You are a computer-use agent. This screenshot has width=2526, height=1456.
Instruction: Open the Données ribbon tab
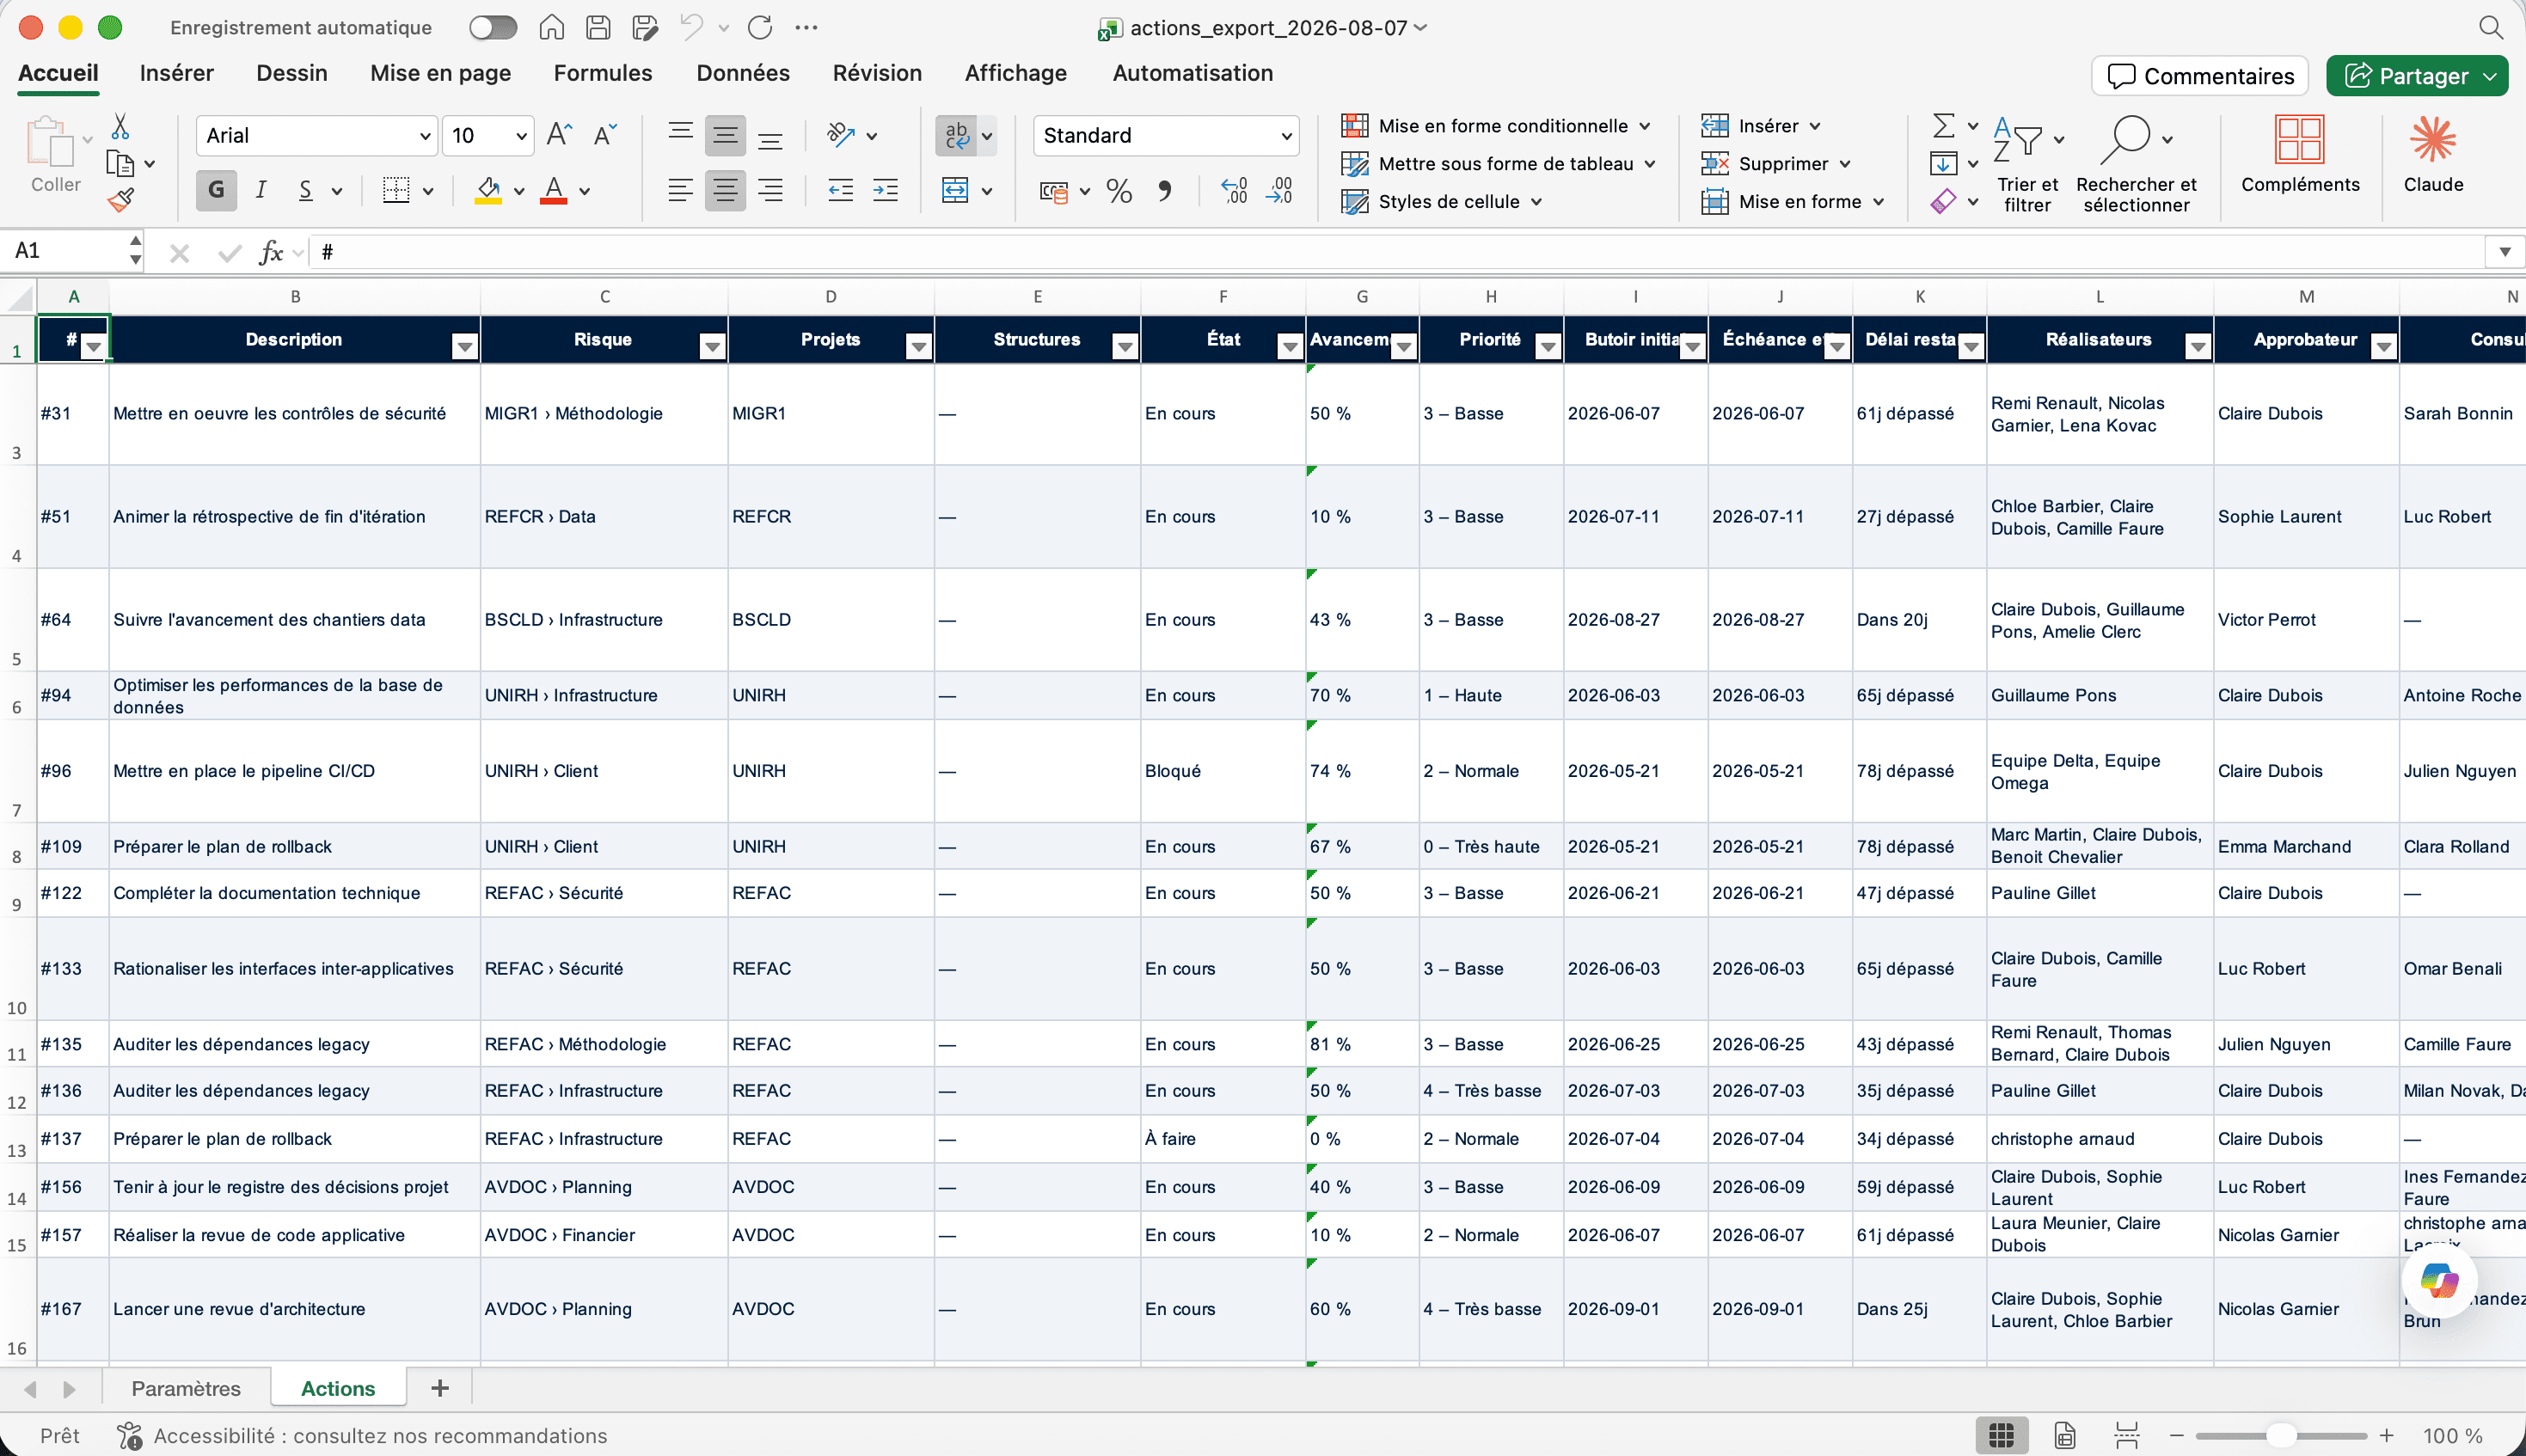pos(742,73)
